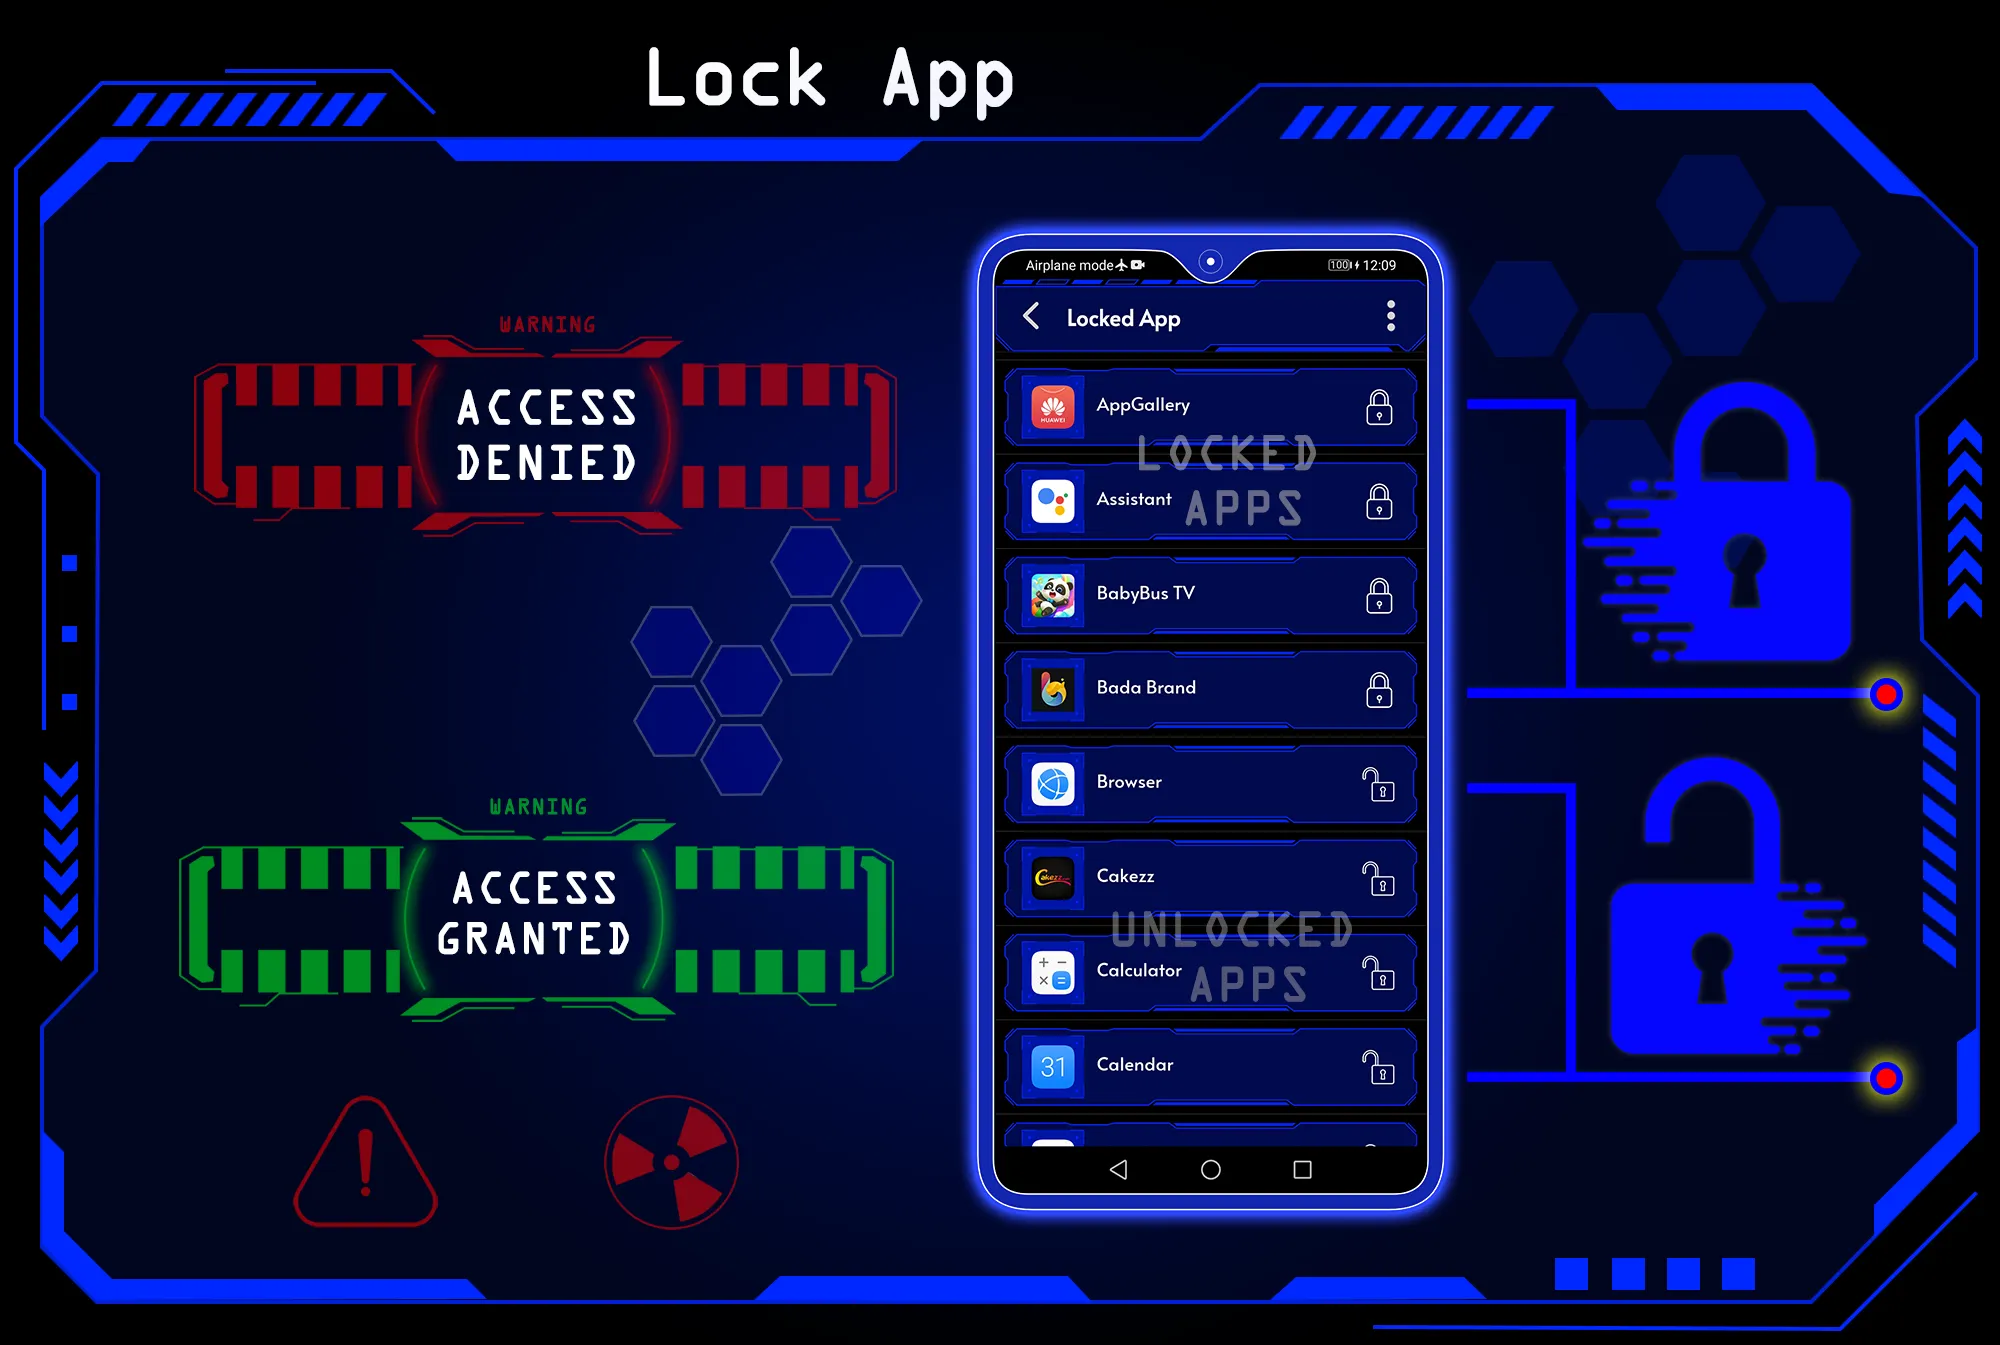The height and width of the screenshot is (1345, 2000).
Task: Select the Locked App screen title
Action: point(1124,317)
